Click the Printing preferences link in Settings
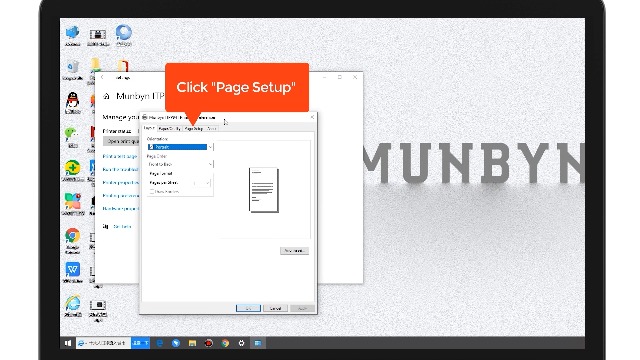 click(x=121, y=196)
